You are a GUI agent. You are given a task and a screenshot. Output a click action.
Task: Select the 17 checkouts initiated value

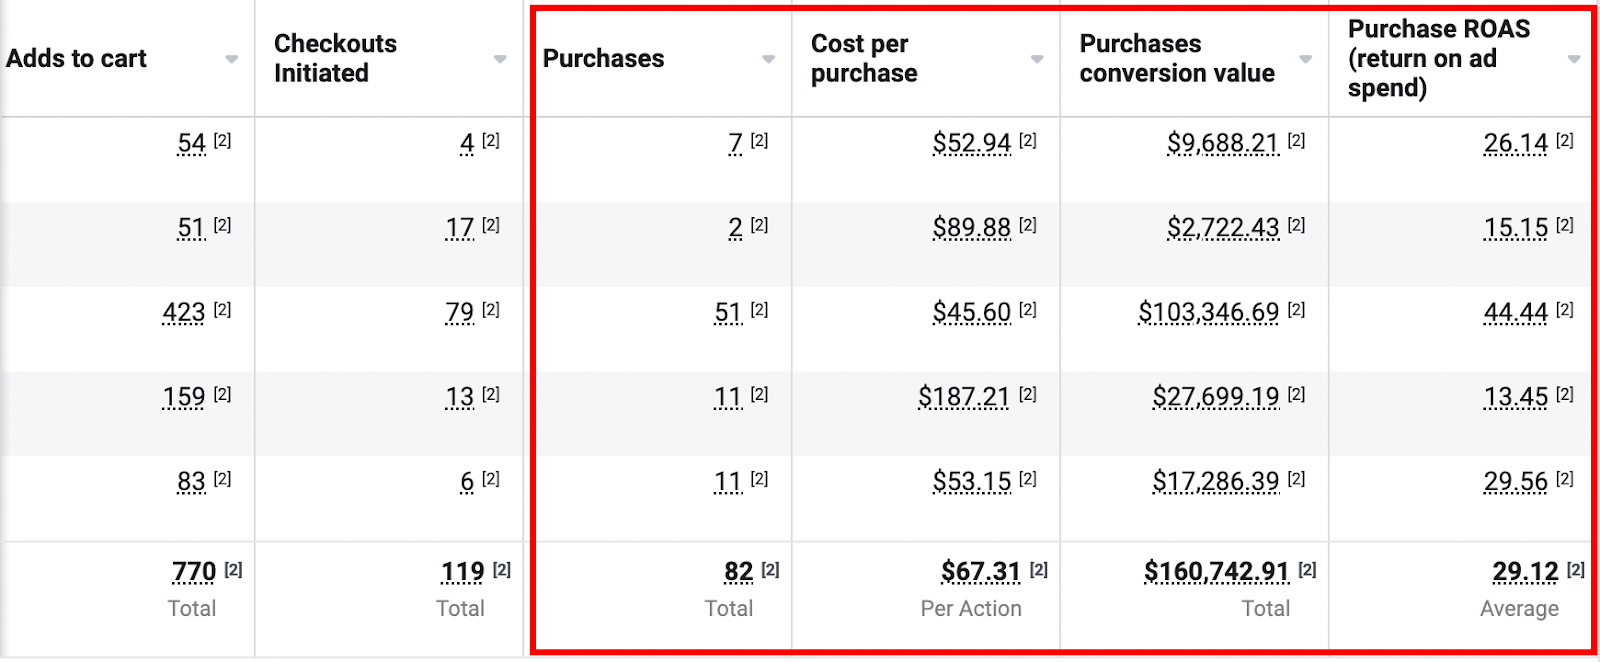[460, 229]
